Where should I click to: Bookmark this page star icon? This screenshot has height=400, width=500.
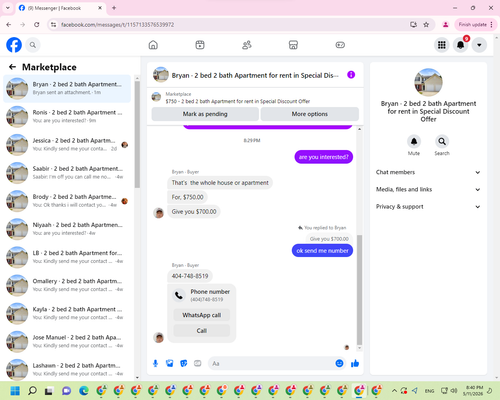[x=426, y=25]
